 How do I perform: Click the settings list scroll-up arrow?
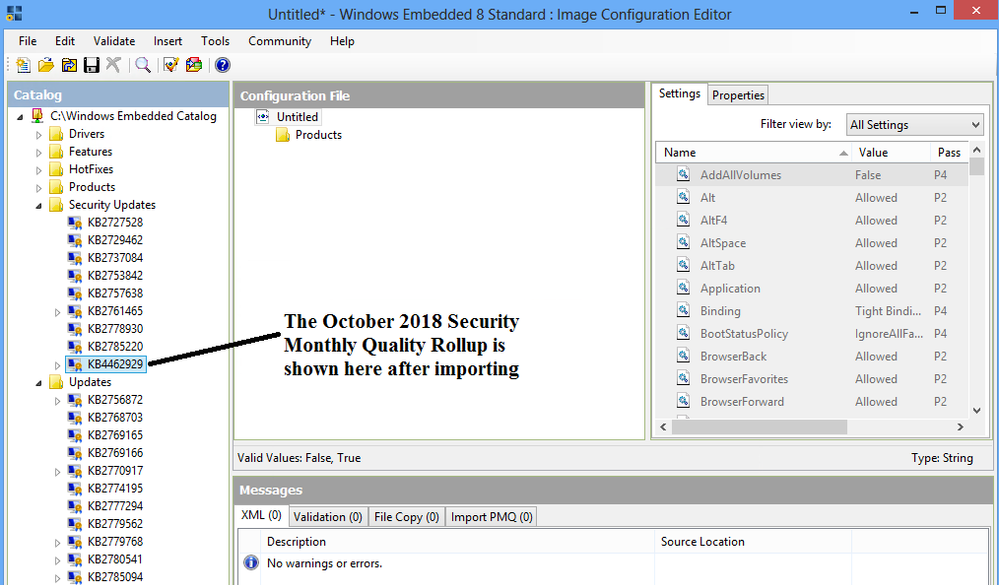977,150
